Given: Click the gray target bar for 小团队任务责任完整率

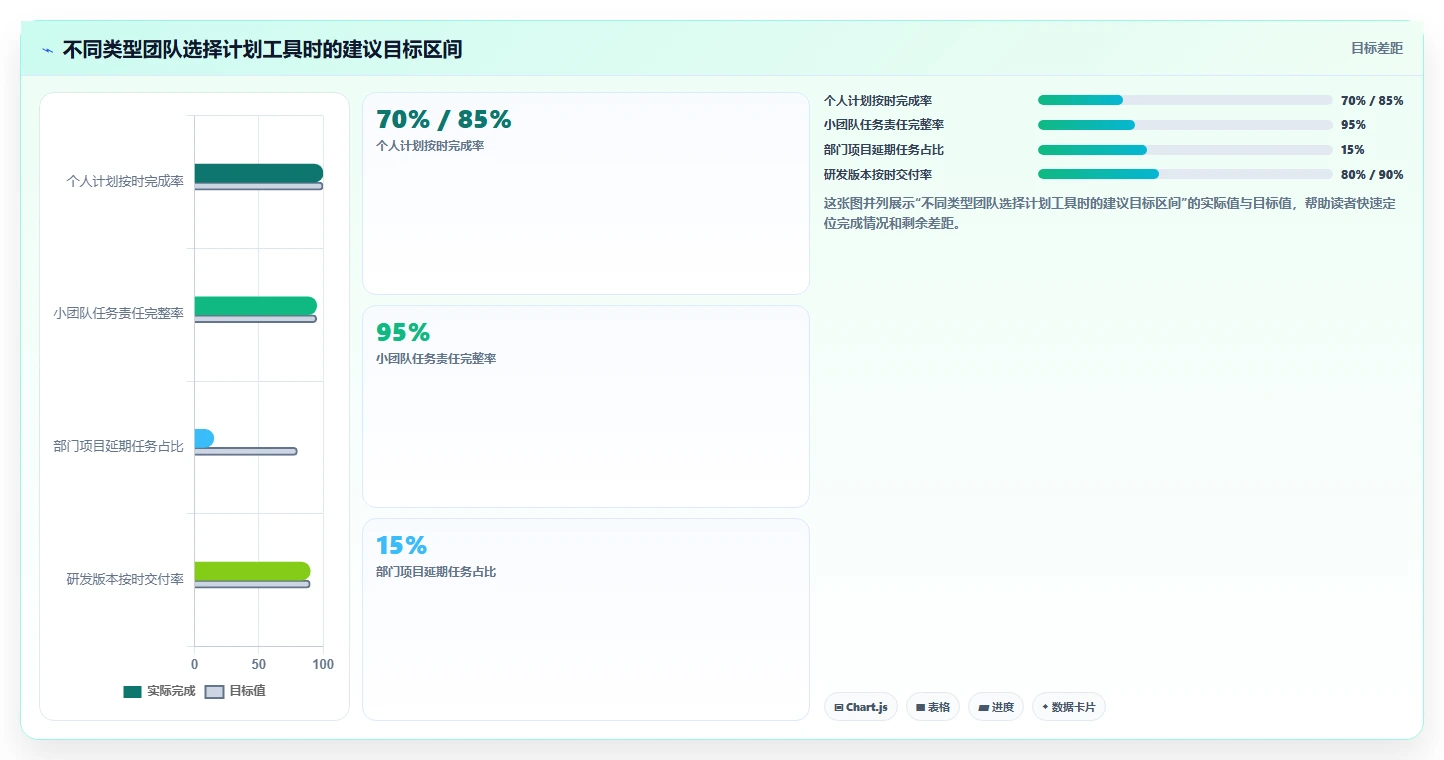Looking at the screenshot, I should point(255,319).
